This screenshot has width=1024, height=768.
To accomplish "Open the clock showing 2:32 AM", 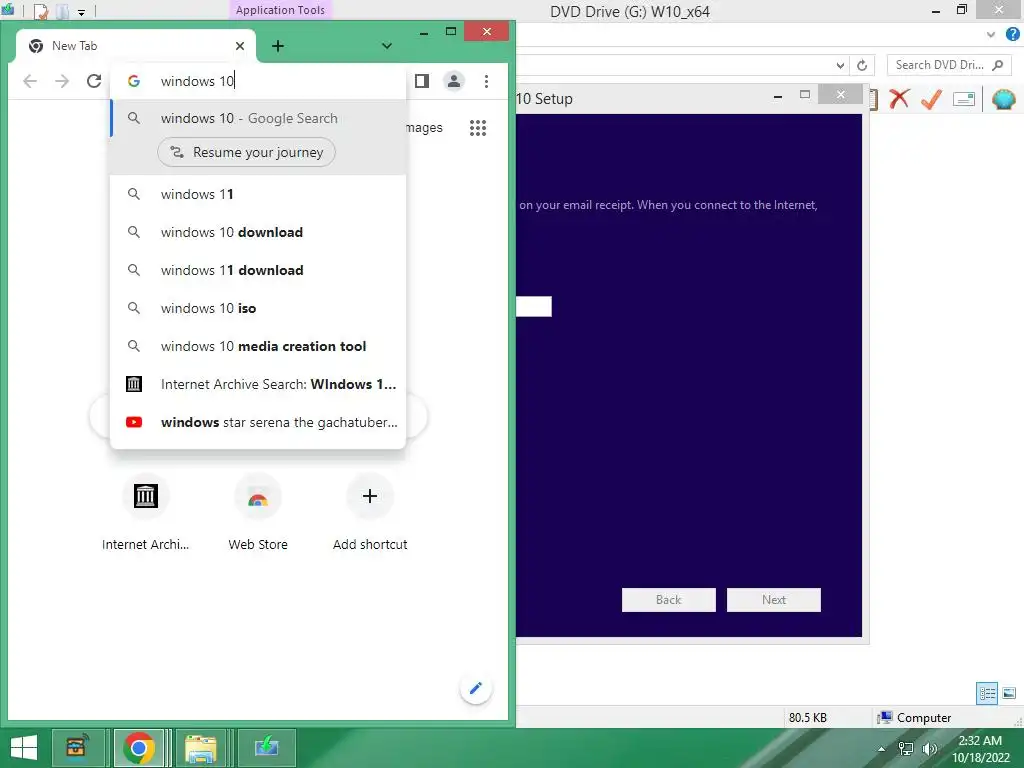I will 980,749.
